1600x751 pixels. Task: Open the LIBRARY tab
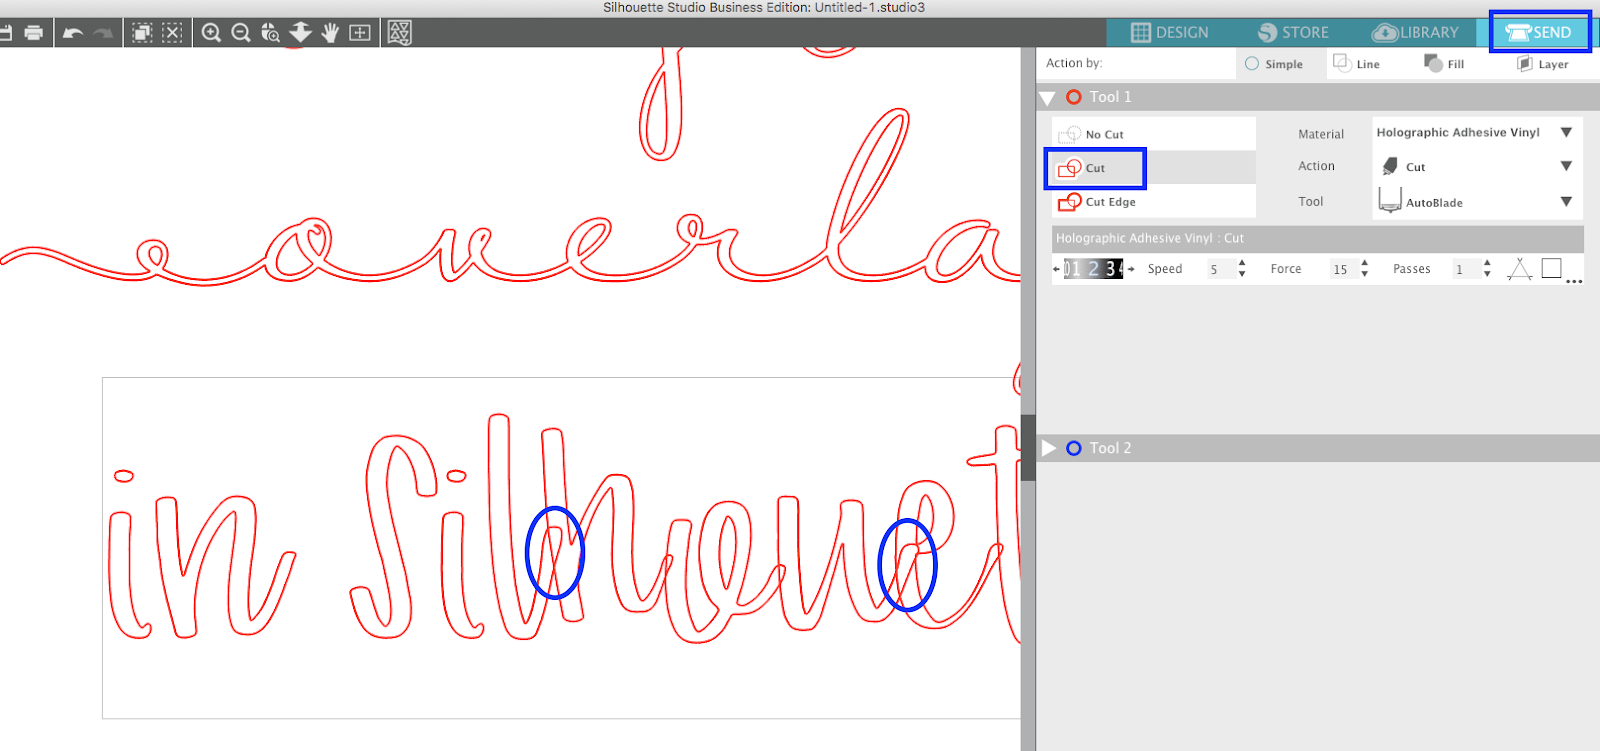pyautogui.click(x=1415, y=32)
